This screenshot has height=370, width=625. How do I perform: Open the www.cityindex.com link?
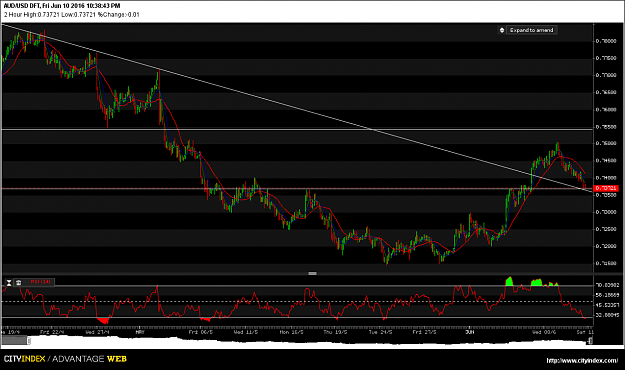pyautogui.click(x=582, y=360)
